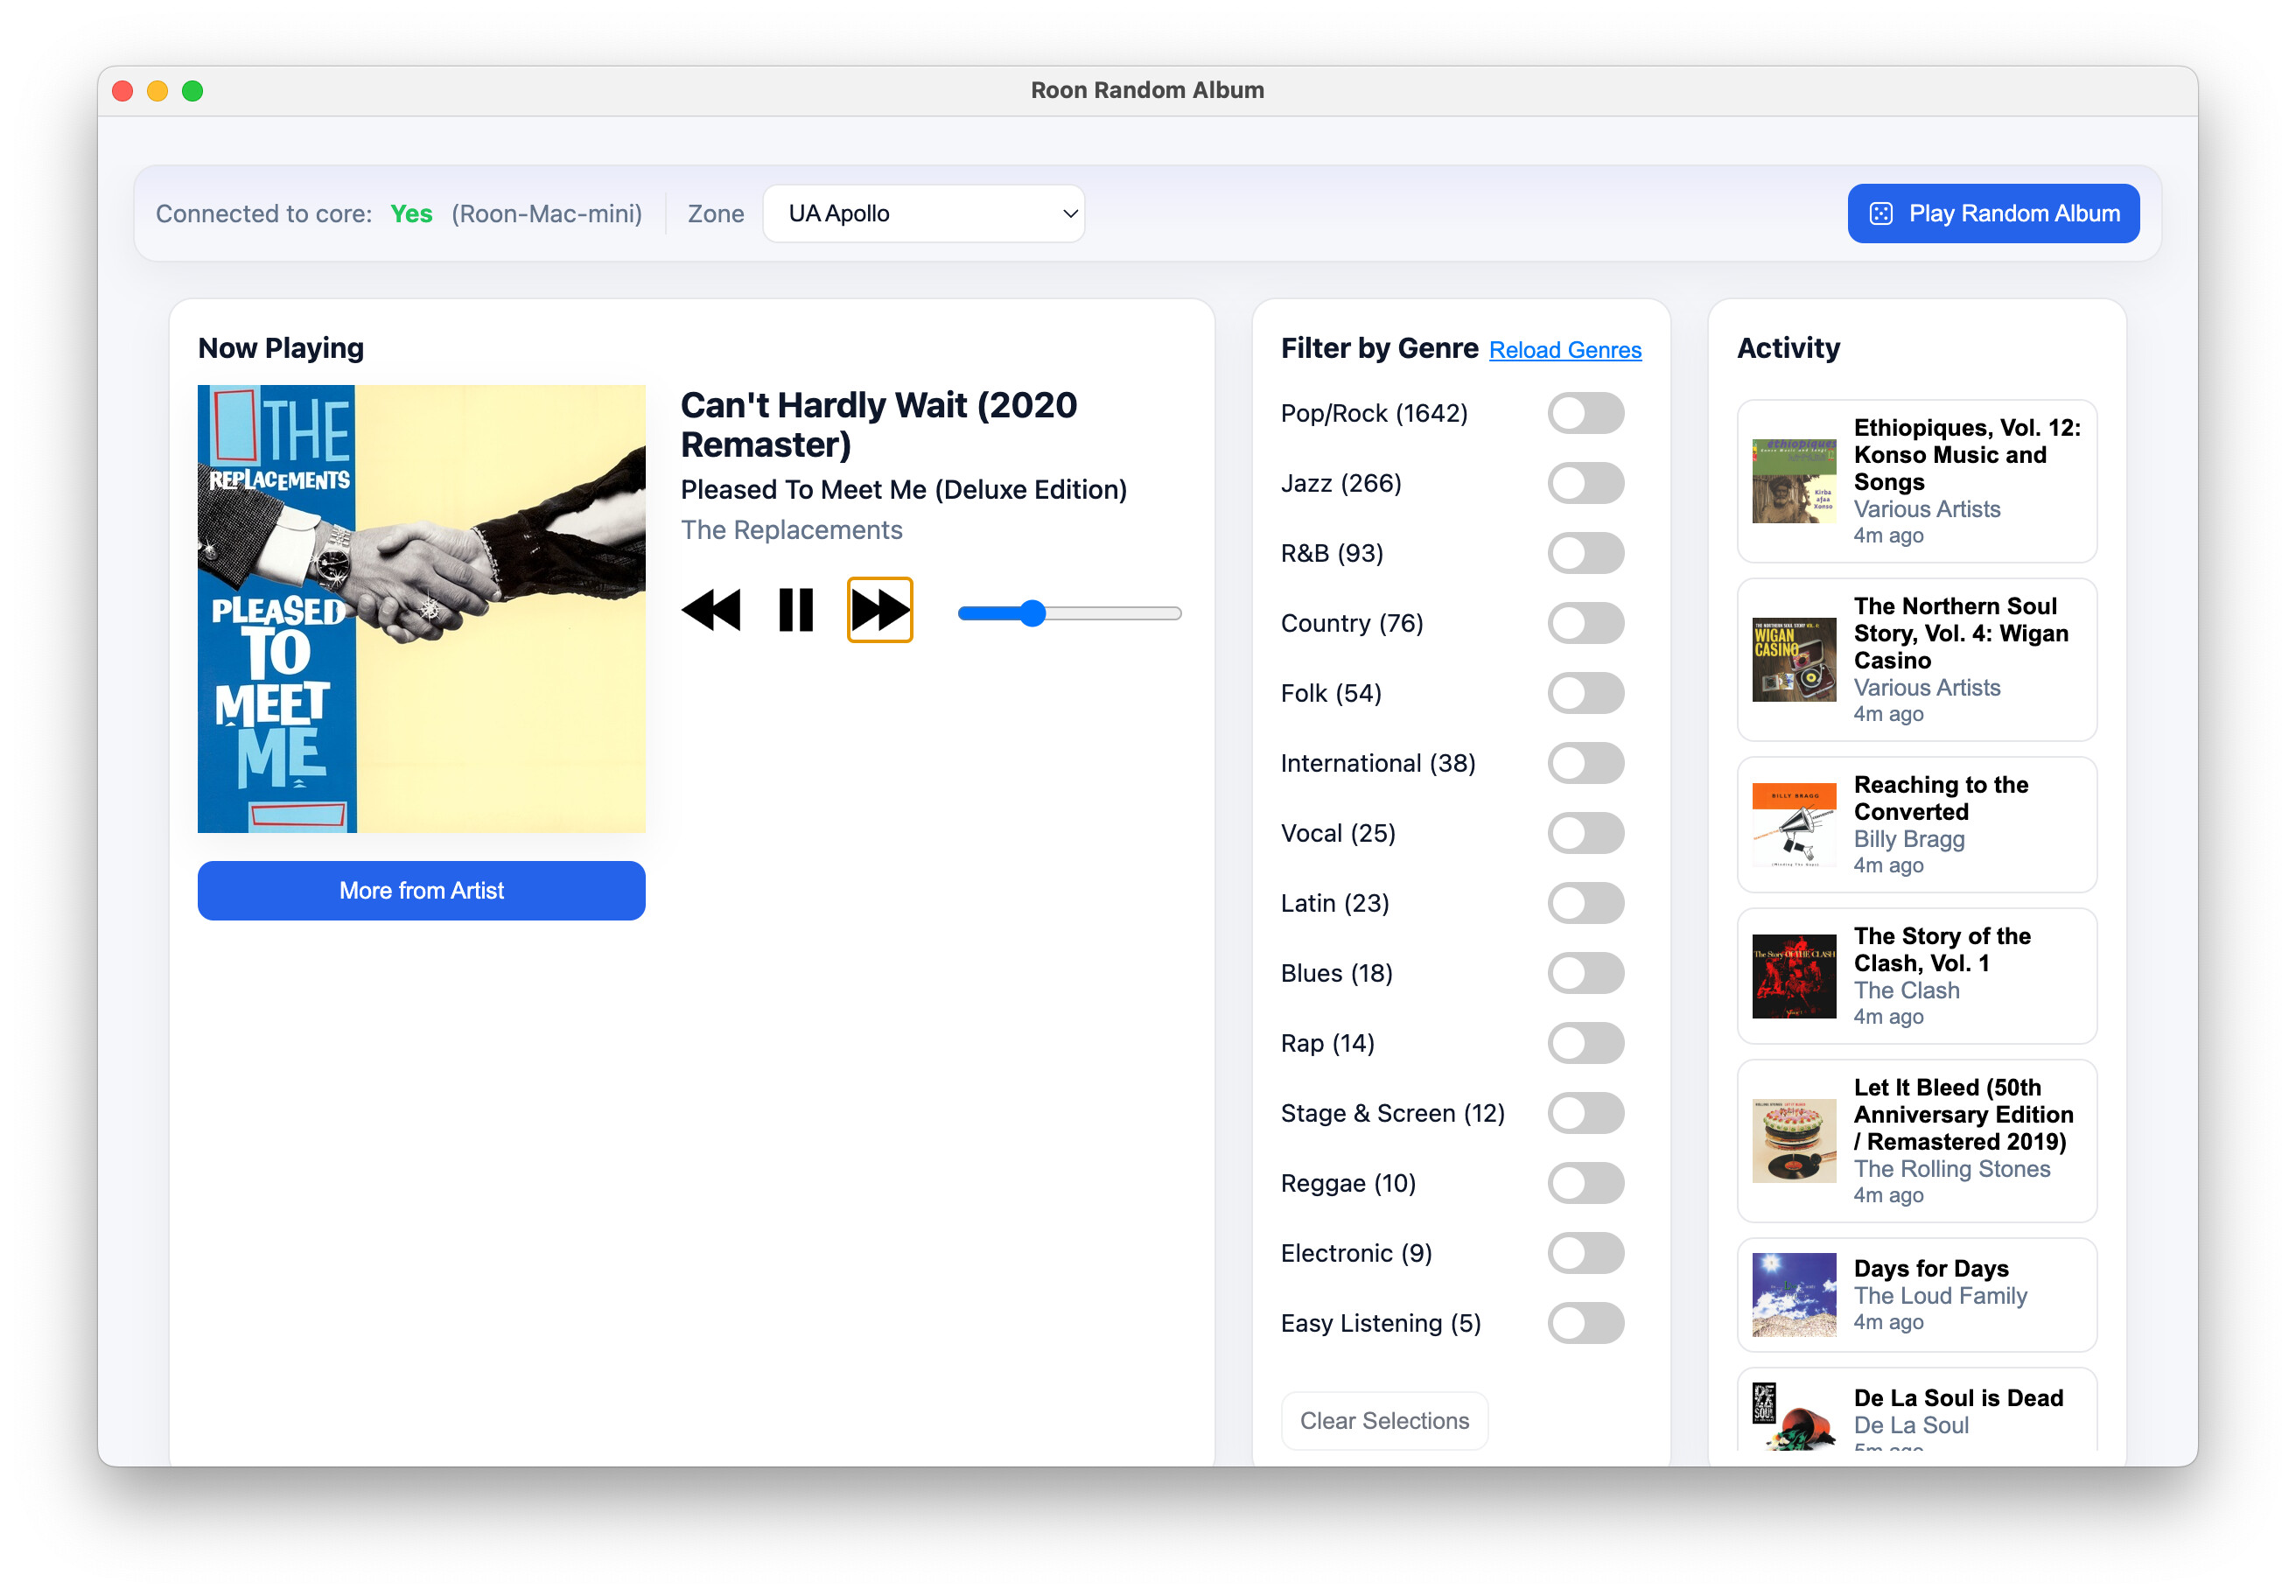Open the Let It Bleed album thumbnail
2296x1596 pixels.
(1793, 1140)
